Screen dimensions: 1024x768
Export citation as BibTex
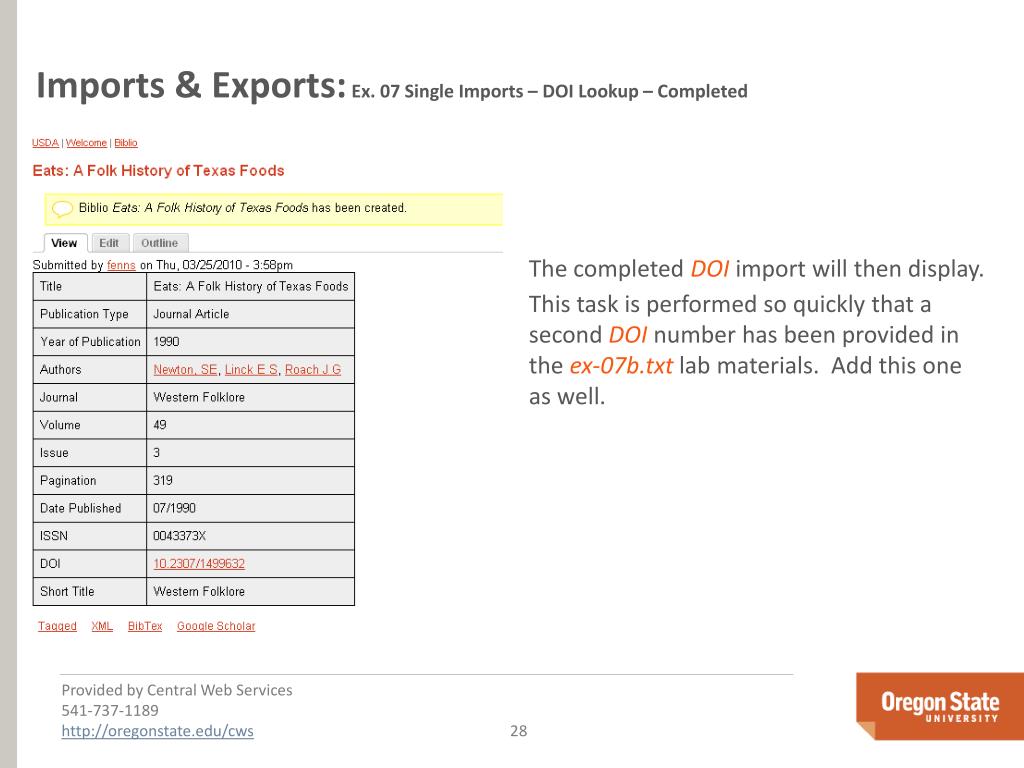pos(145,626)
